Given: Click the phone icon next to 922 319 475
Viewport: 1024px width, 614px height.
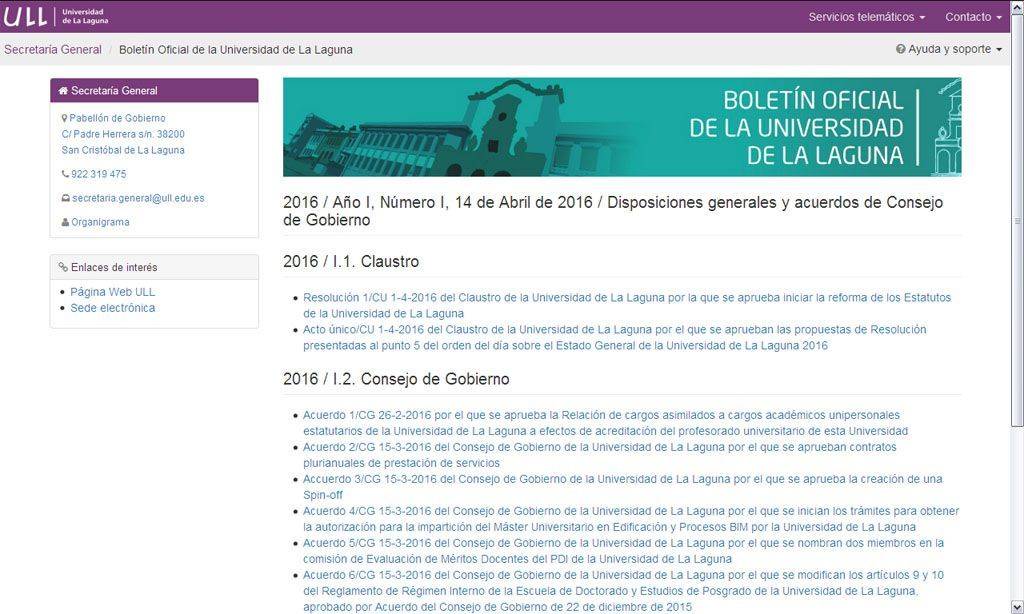Looking at the screenshot, I should (x=65, y=175).
